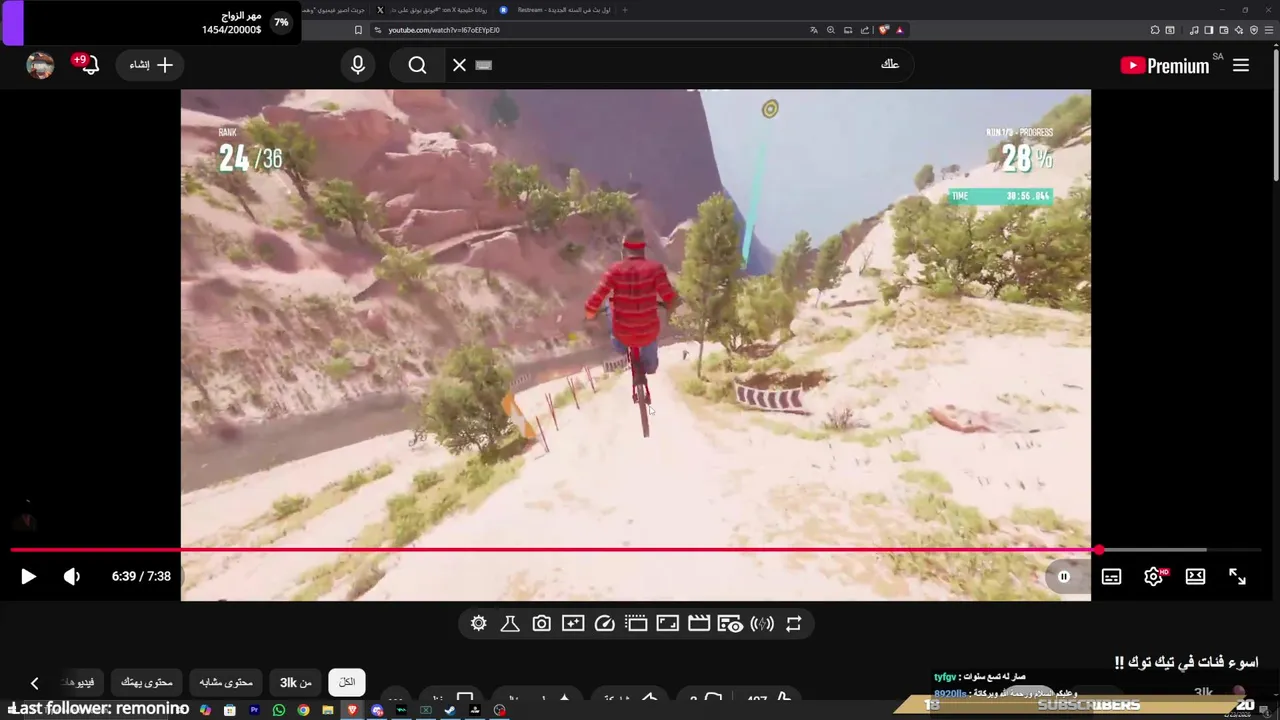Start voice search with microphone
The width and height of the screenshot is (1280, 720).
358,65
